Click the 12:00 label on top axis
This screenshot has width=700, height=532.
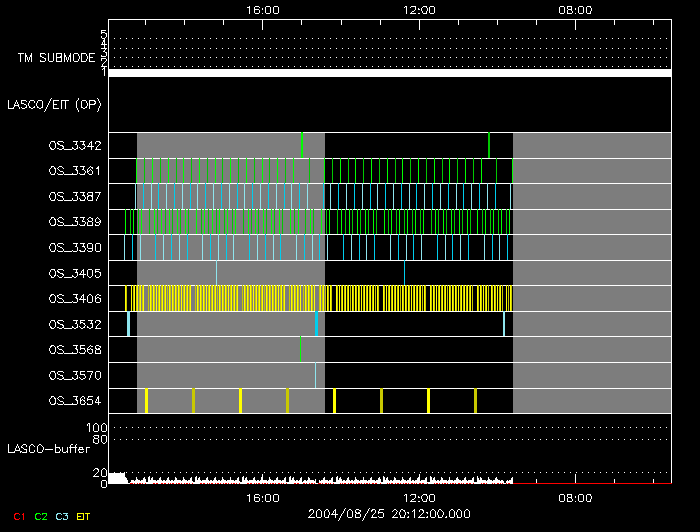coord(418,9)
